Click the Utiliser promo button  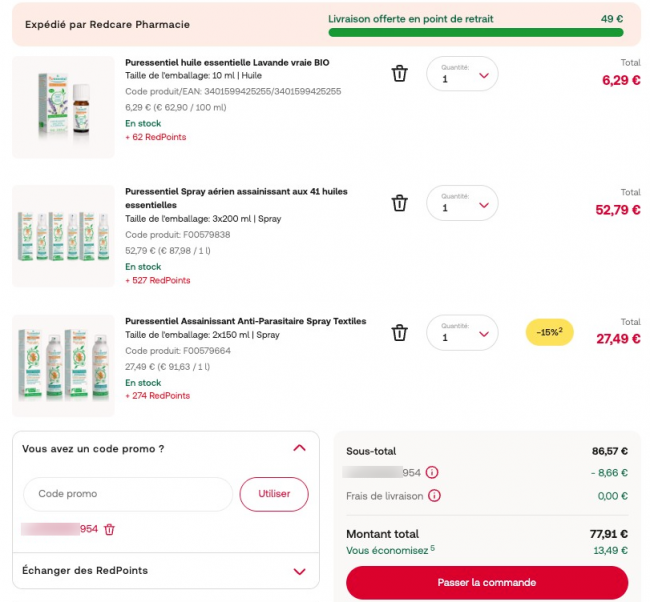[274, 494]
